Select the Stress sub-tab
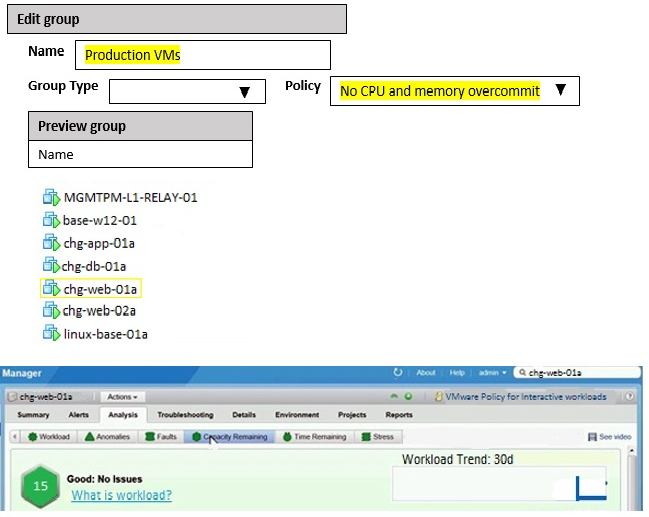This screenshot has height=517, width=649. click(377, 437)
